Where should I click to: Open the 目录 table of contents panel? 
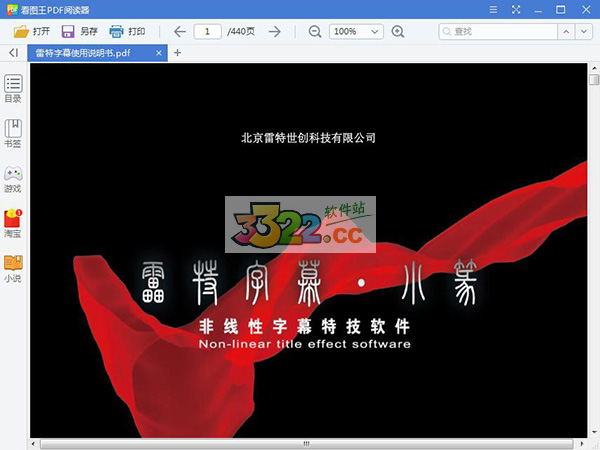pos(13,88)
